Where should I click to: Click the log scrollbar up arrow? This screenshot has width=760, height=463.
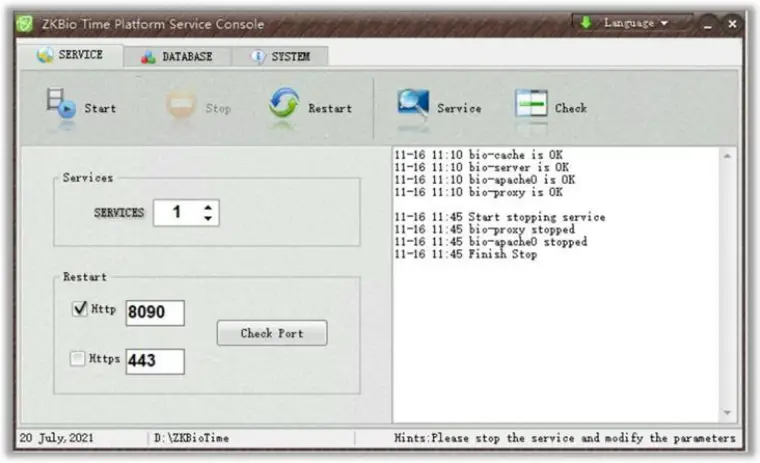pyautogui.click(x=727, y=156)
